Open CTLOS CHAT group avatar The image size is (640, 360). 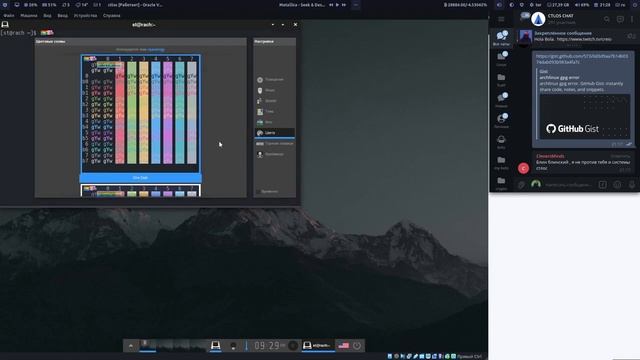point(538,19)
